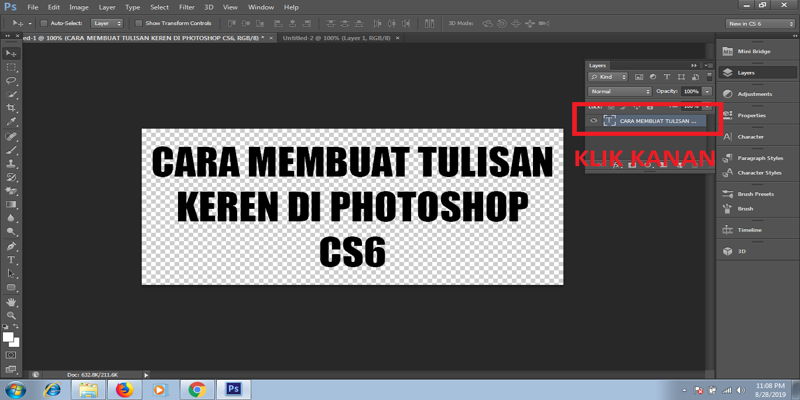Viewport: 800px width, 400px height.
Task: Select the Path Selection tool
Action: pos(11,274)
